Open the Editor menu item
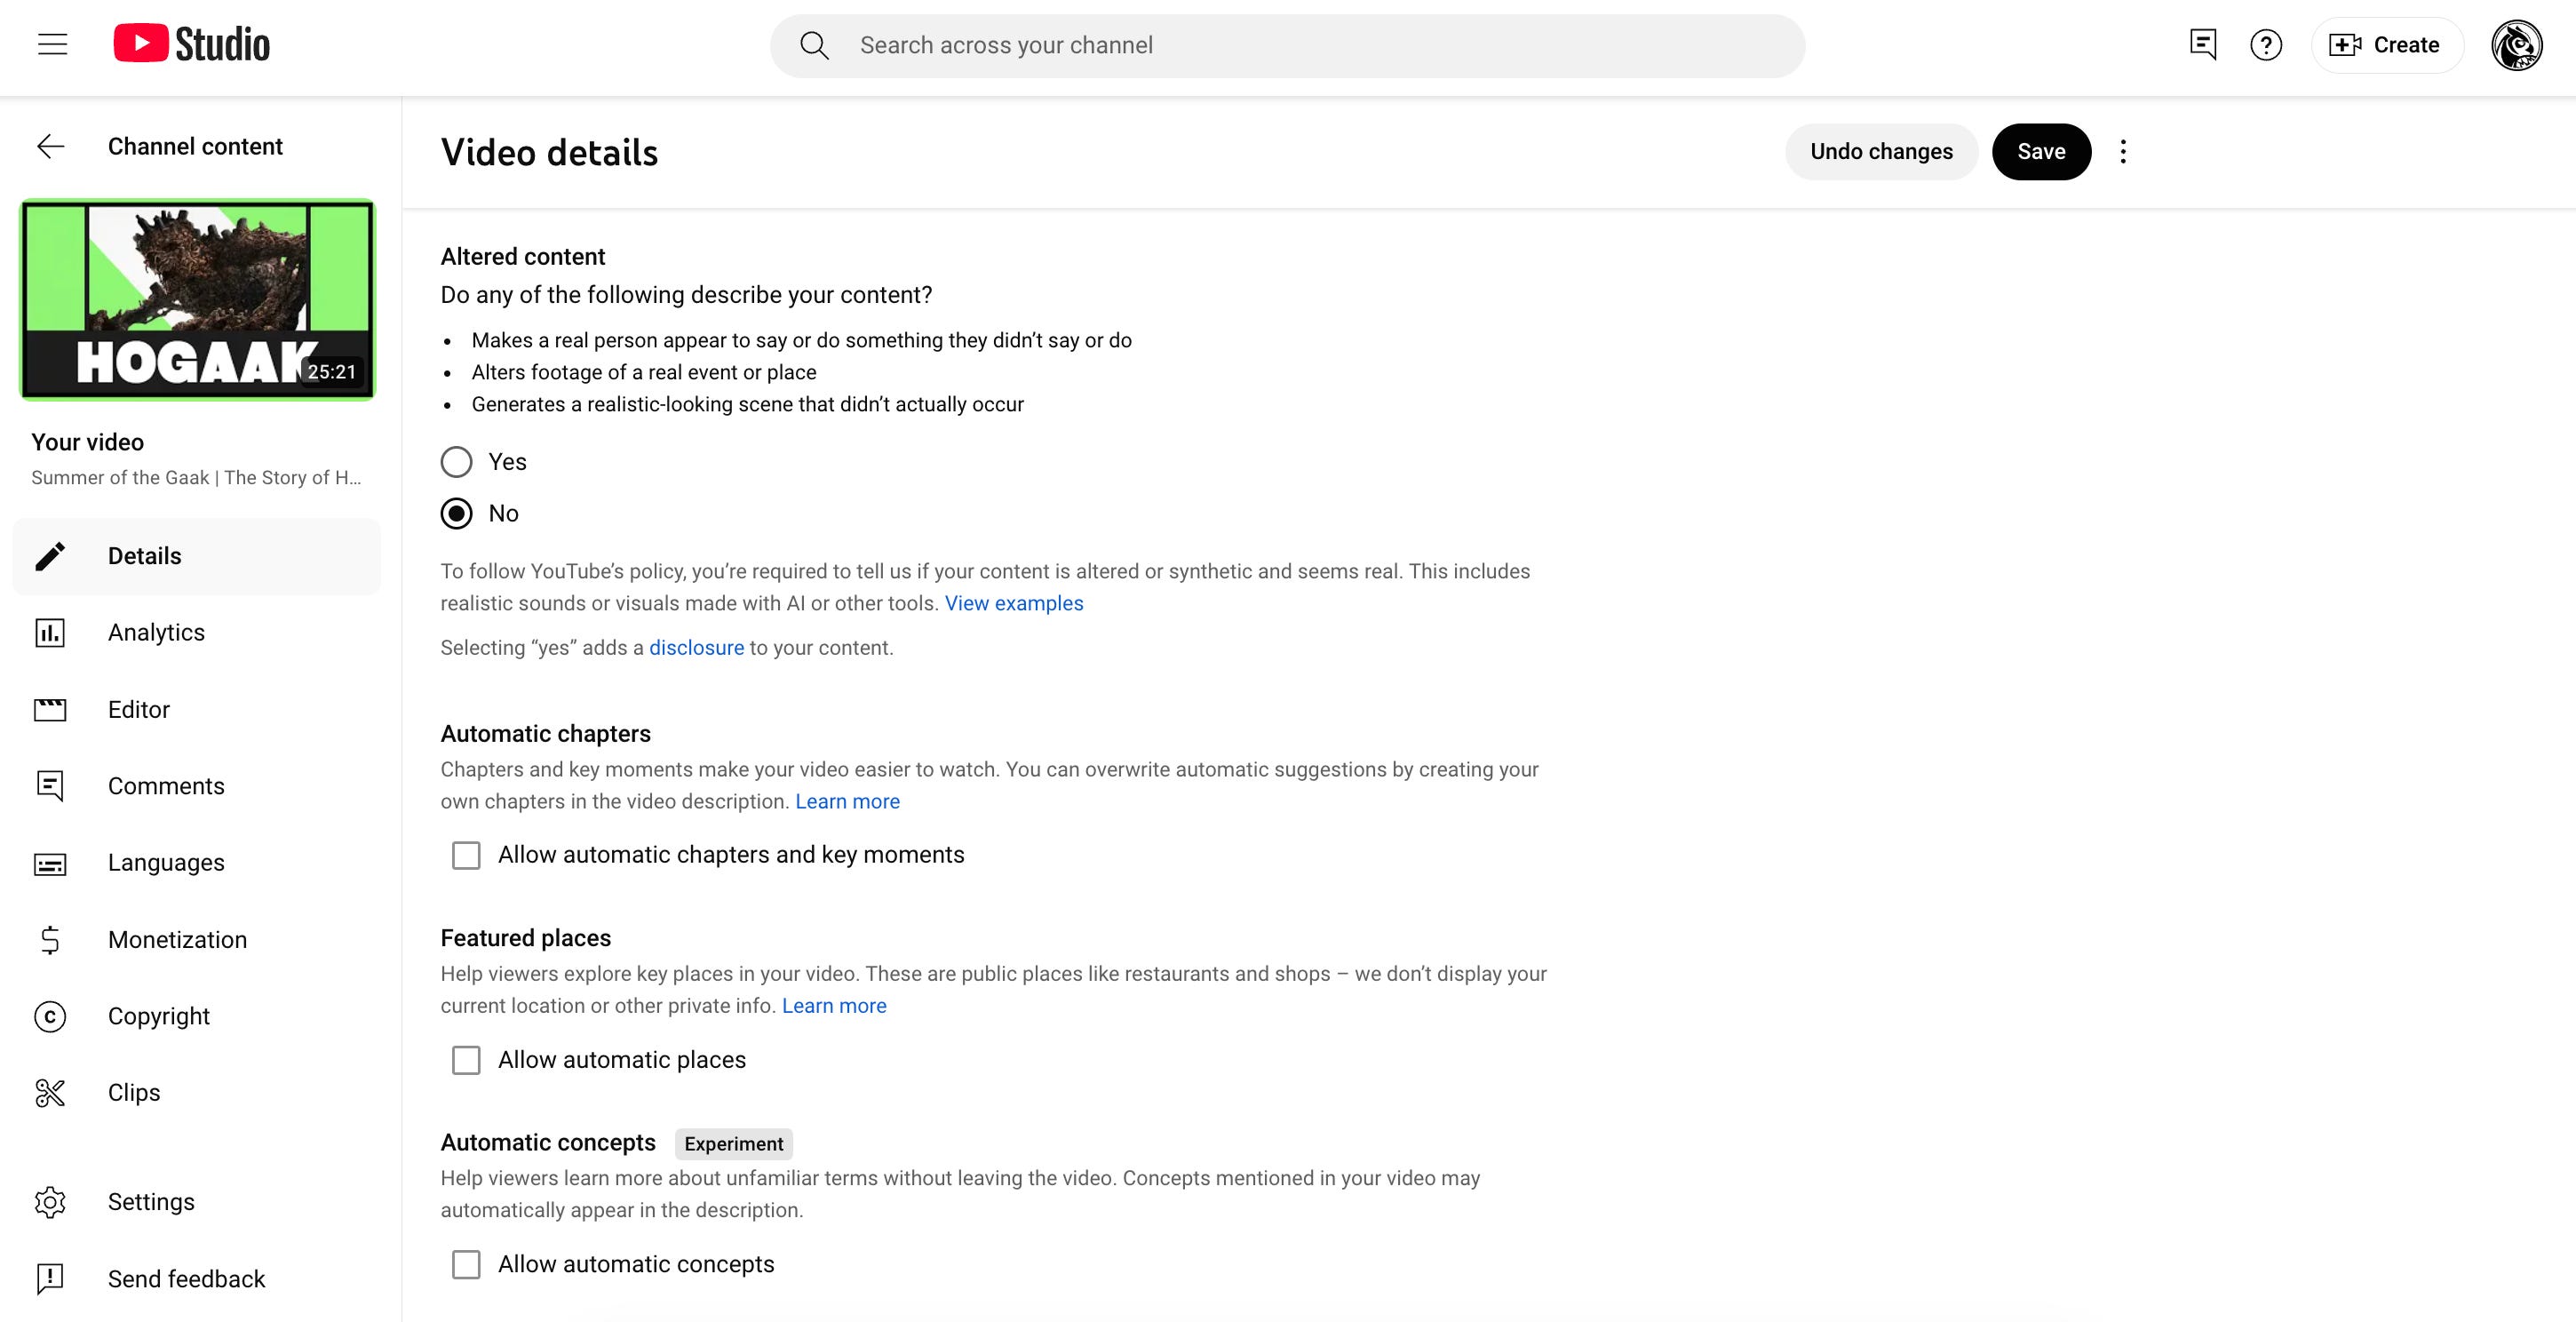This screenshot has height=1322, width=2576. tap(197, 710)
